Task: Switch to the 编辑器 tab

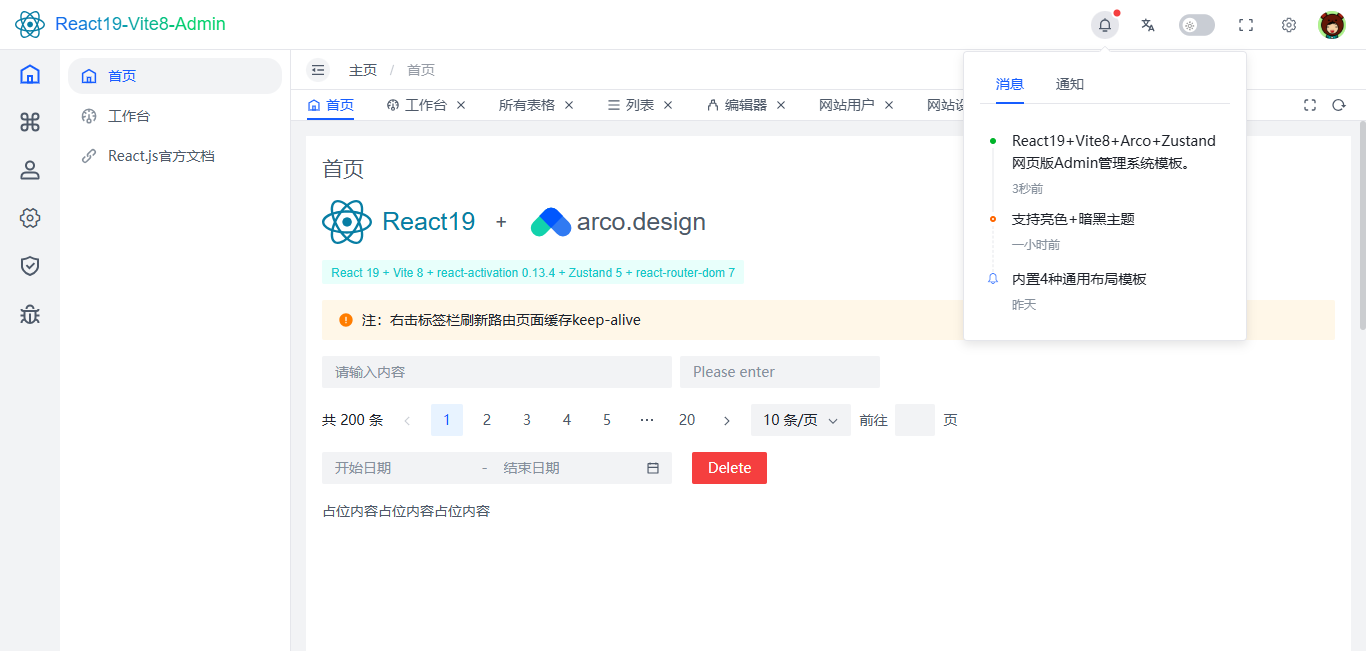Action: (737, 105)
